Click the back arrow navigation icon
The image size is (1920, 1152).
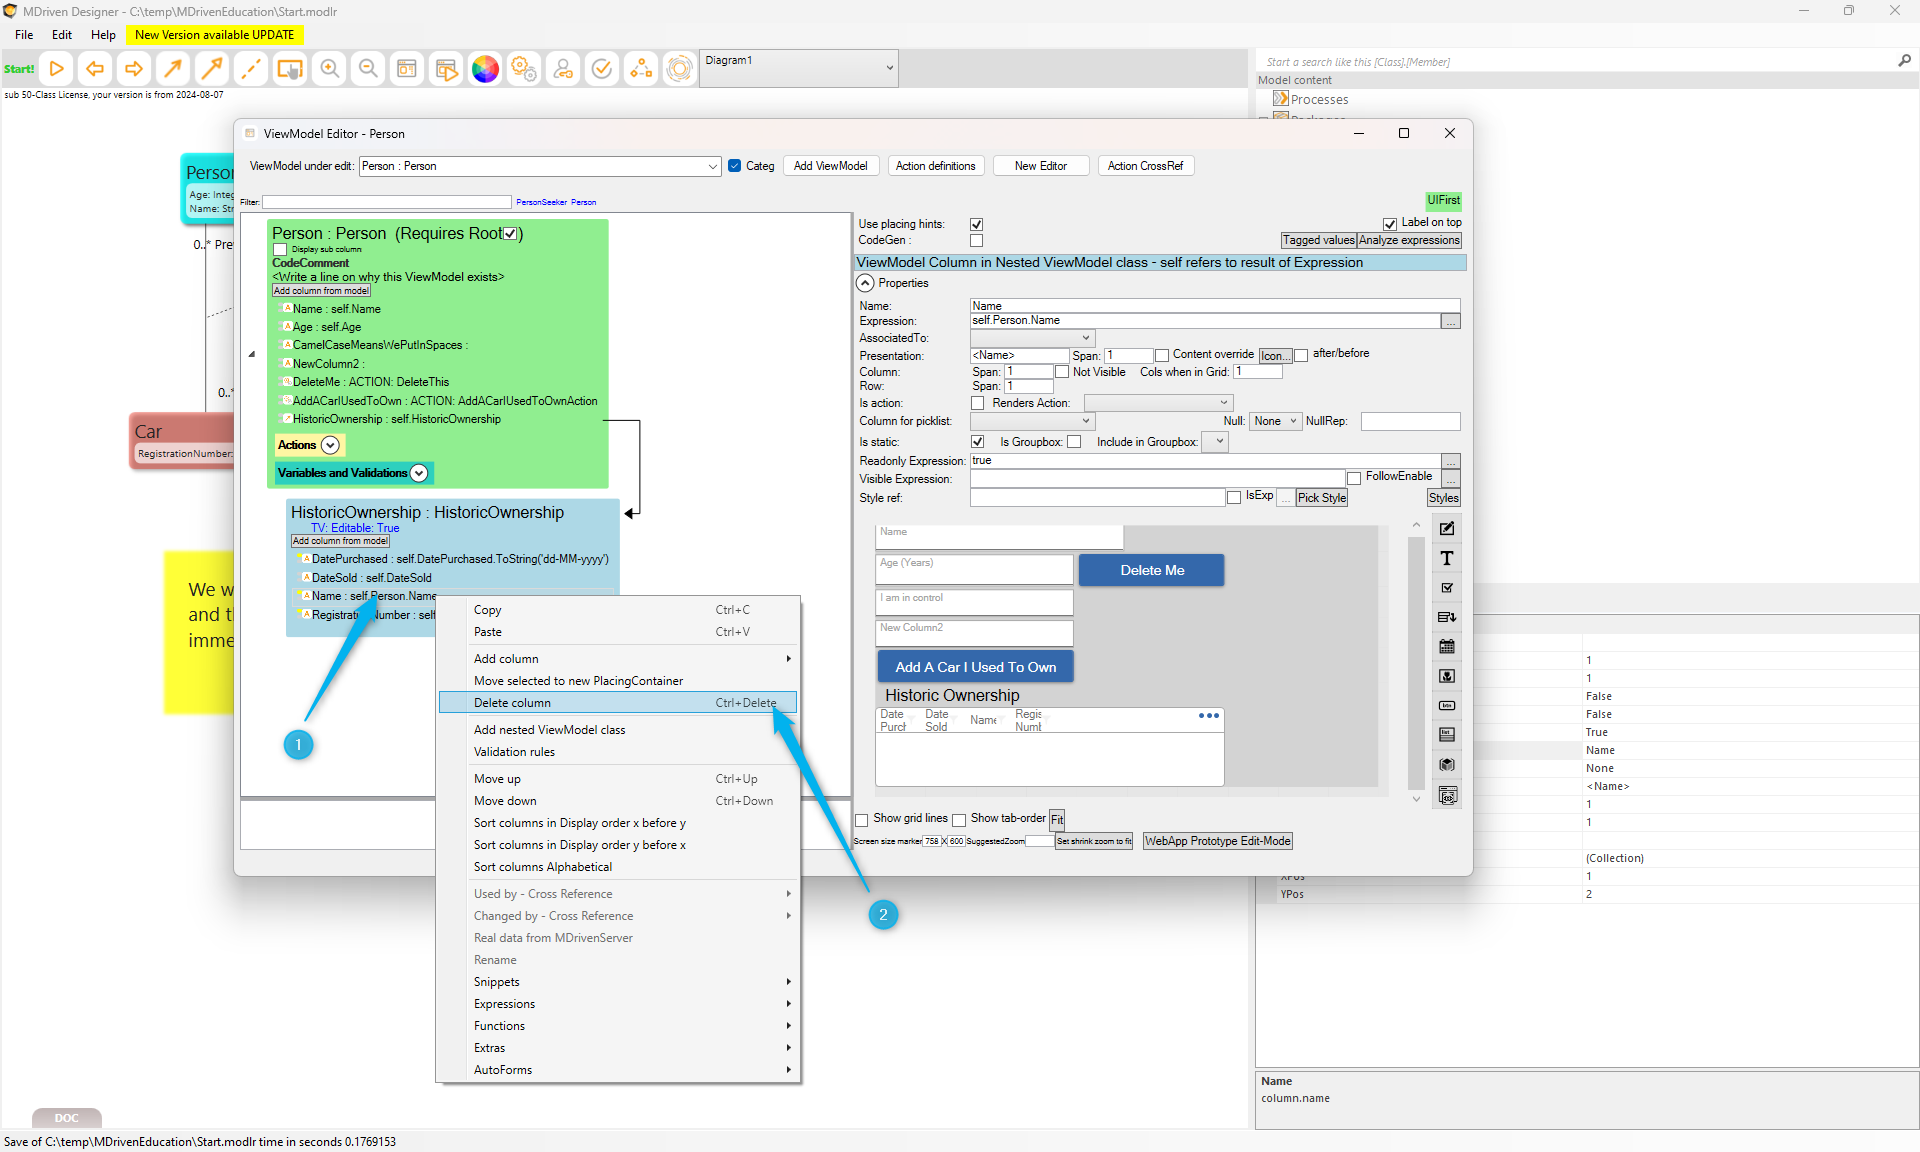point(95,69)
